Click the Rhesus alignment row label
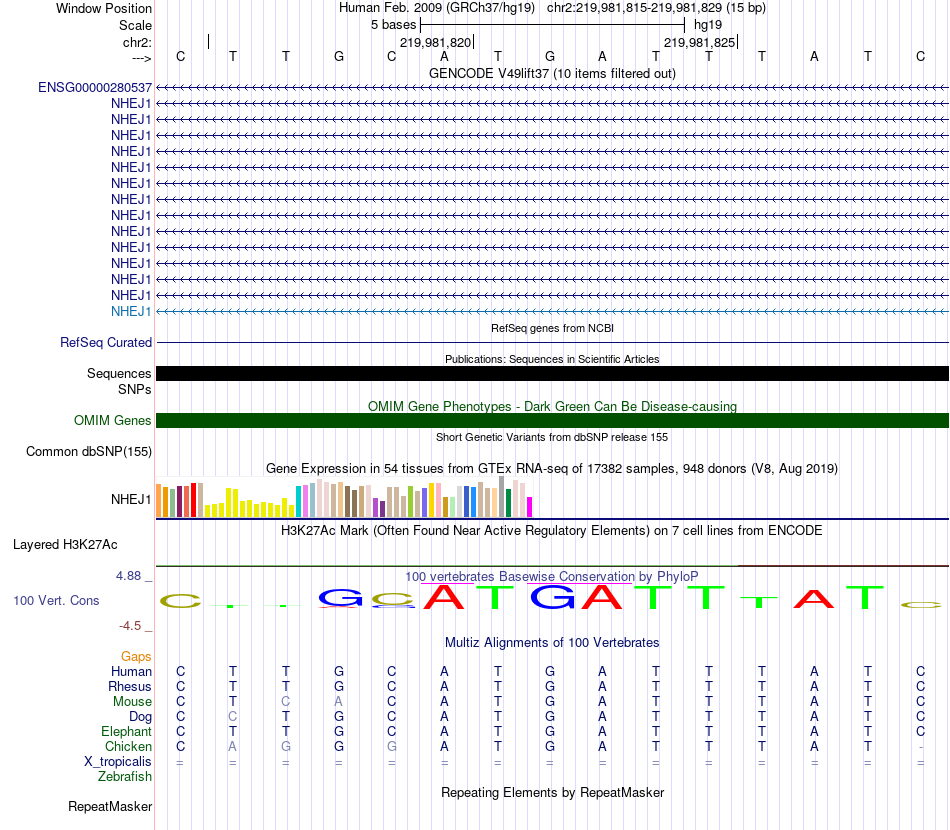Screen dimensions: 950x830 pyautogui.click(x=130, y=686)
